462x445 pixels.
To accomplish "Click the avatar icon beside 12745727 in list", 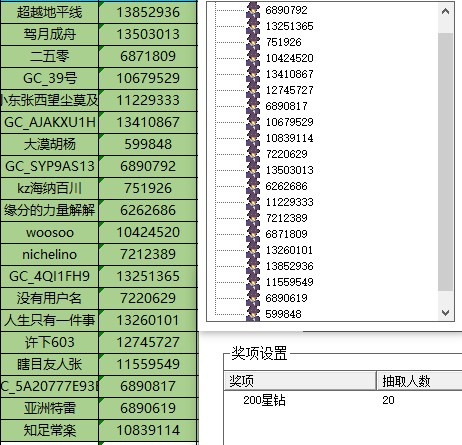I will 253,90.
